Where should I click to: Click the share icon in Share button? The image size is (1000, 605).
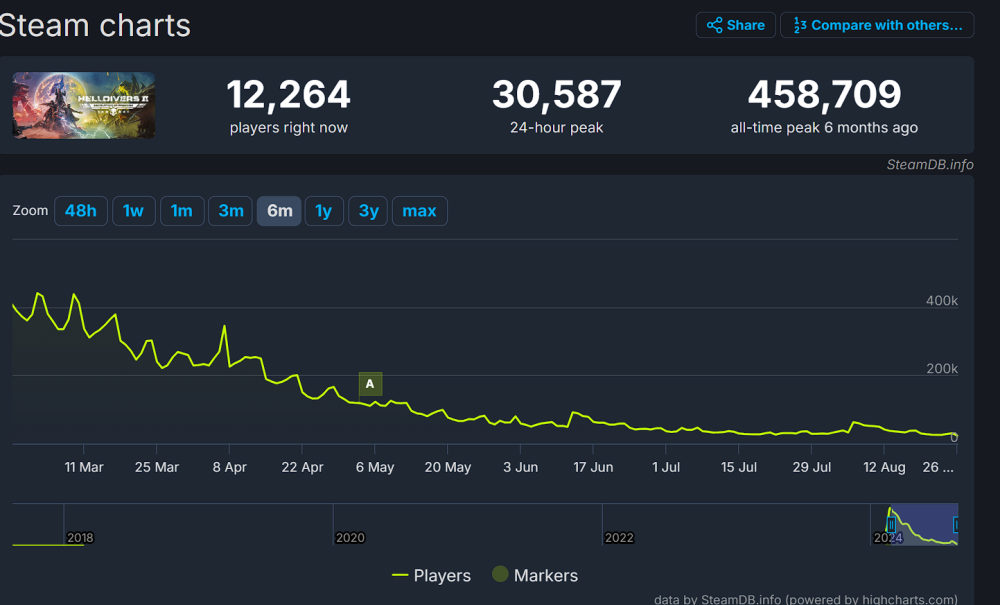point(714,25)
